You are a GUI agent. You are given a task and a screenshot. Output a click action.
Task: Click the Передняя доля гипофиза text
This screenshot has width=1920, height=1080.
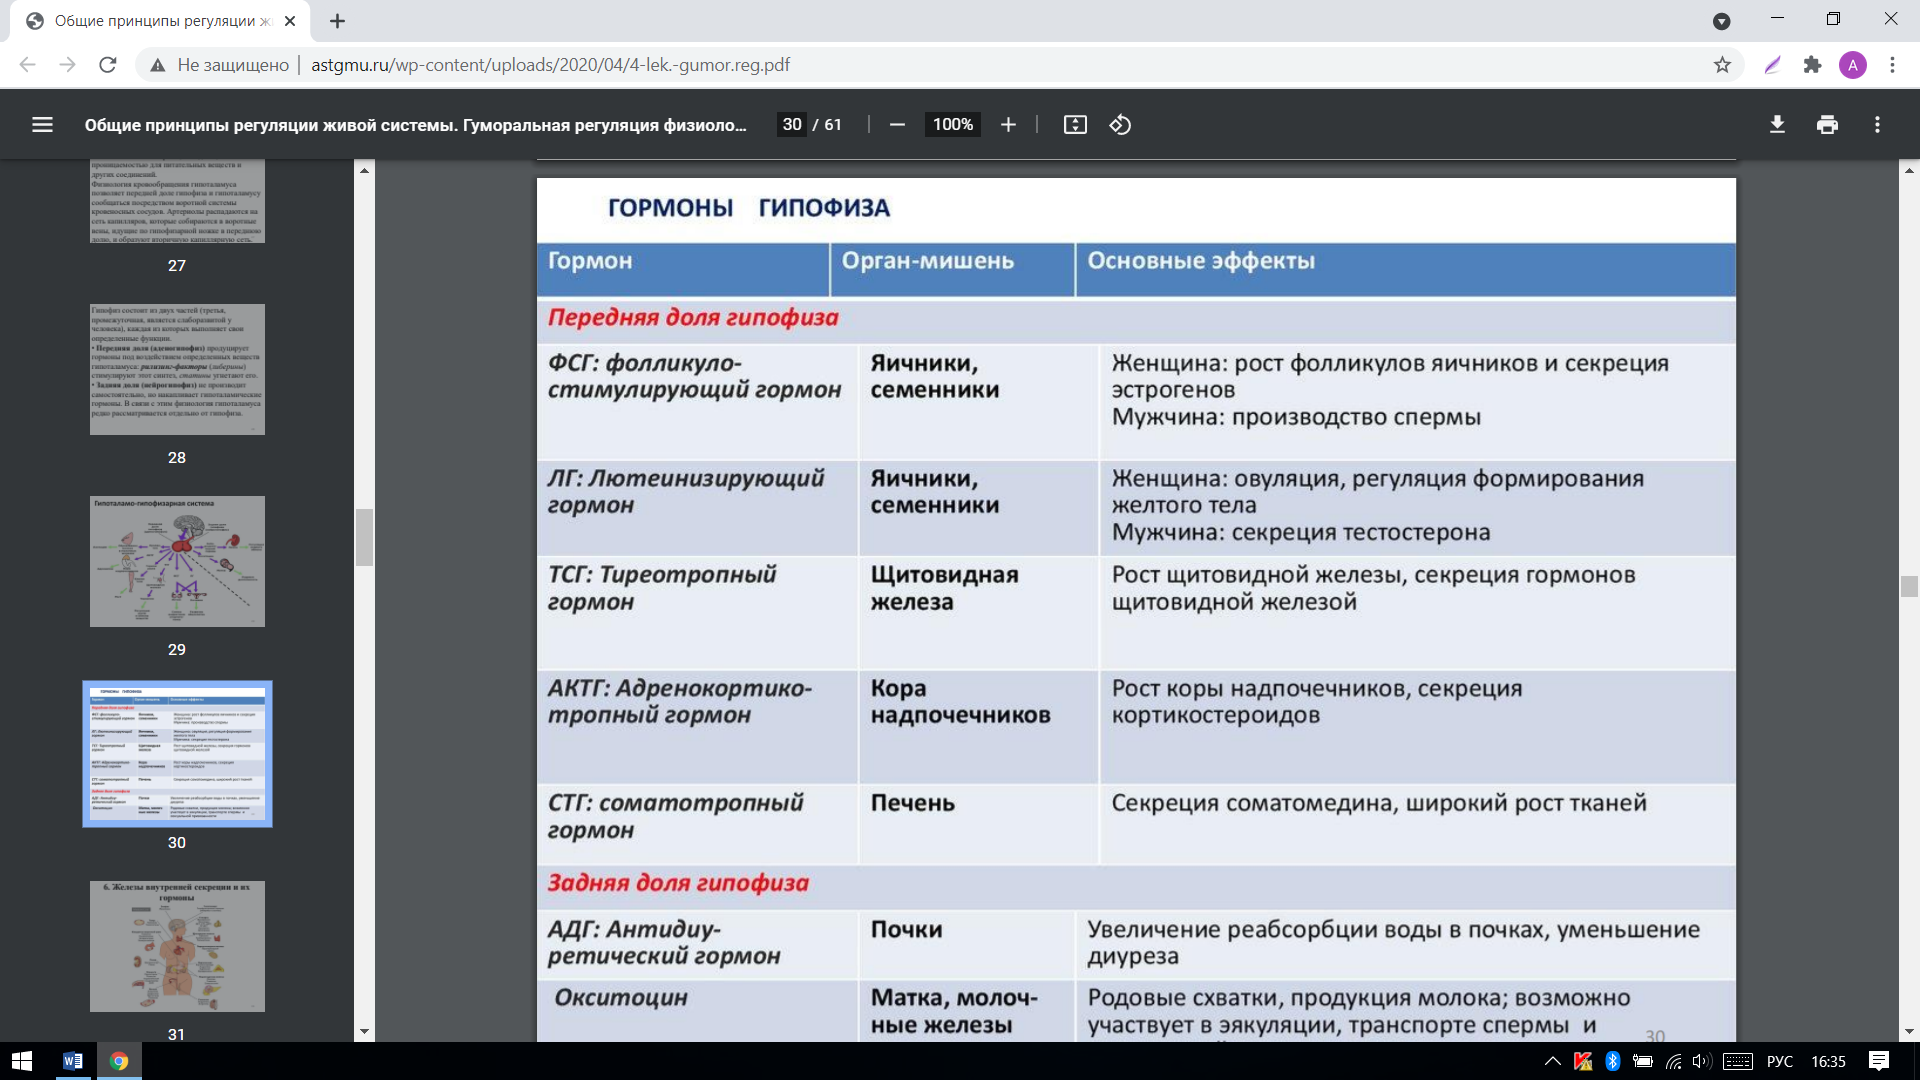coord(692,318)
